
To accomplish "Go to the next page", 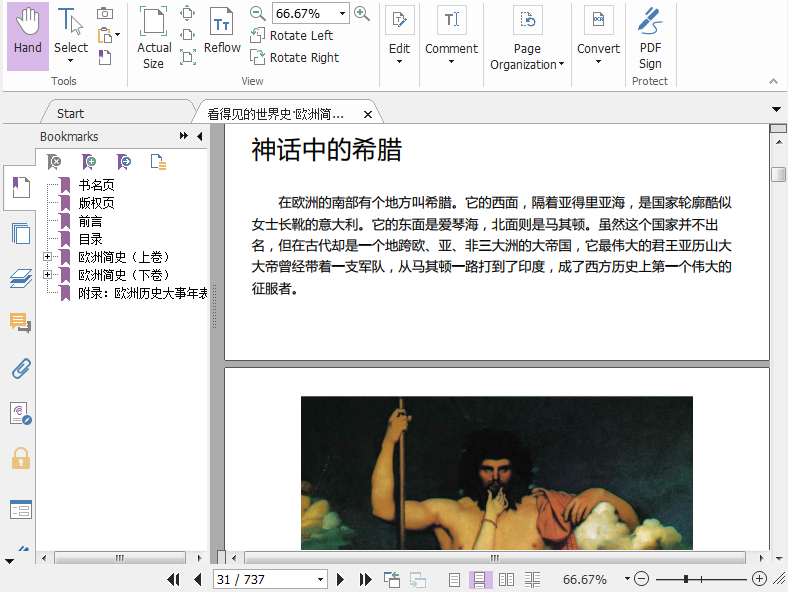I will (341, 579).
